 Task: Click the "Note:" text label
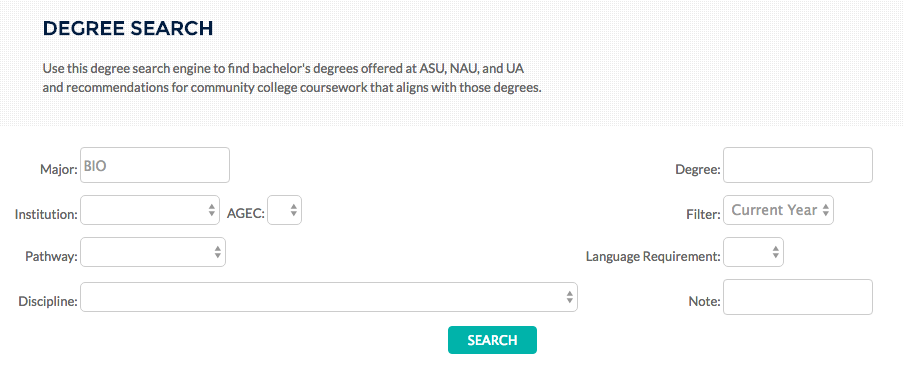pos(704,301)
